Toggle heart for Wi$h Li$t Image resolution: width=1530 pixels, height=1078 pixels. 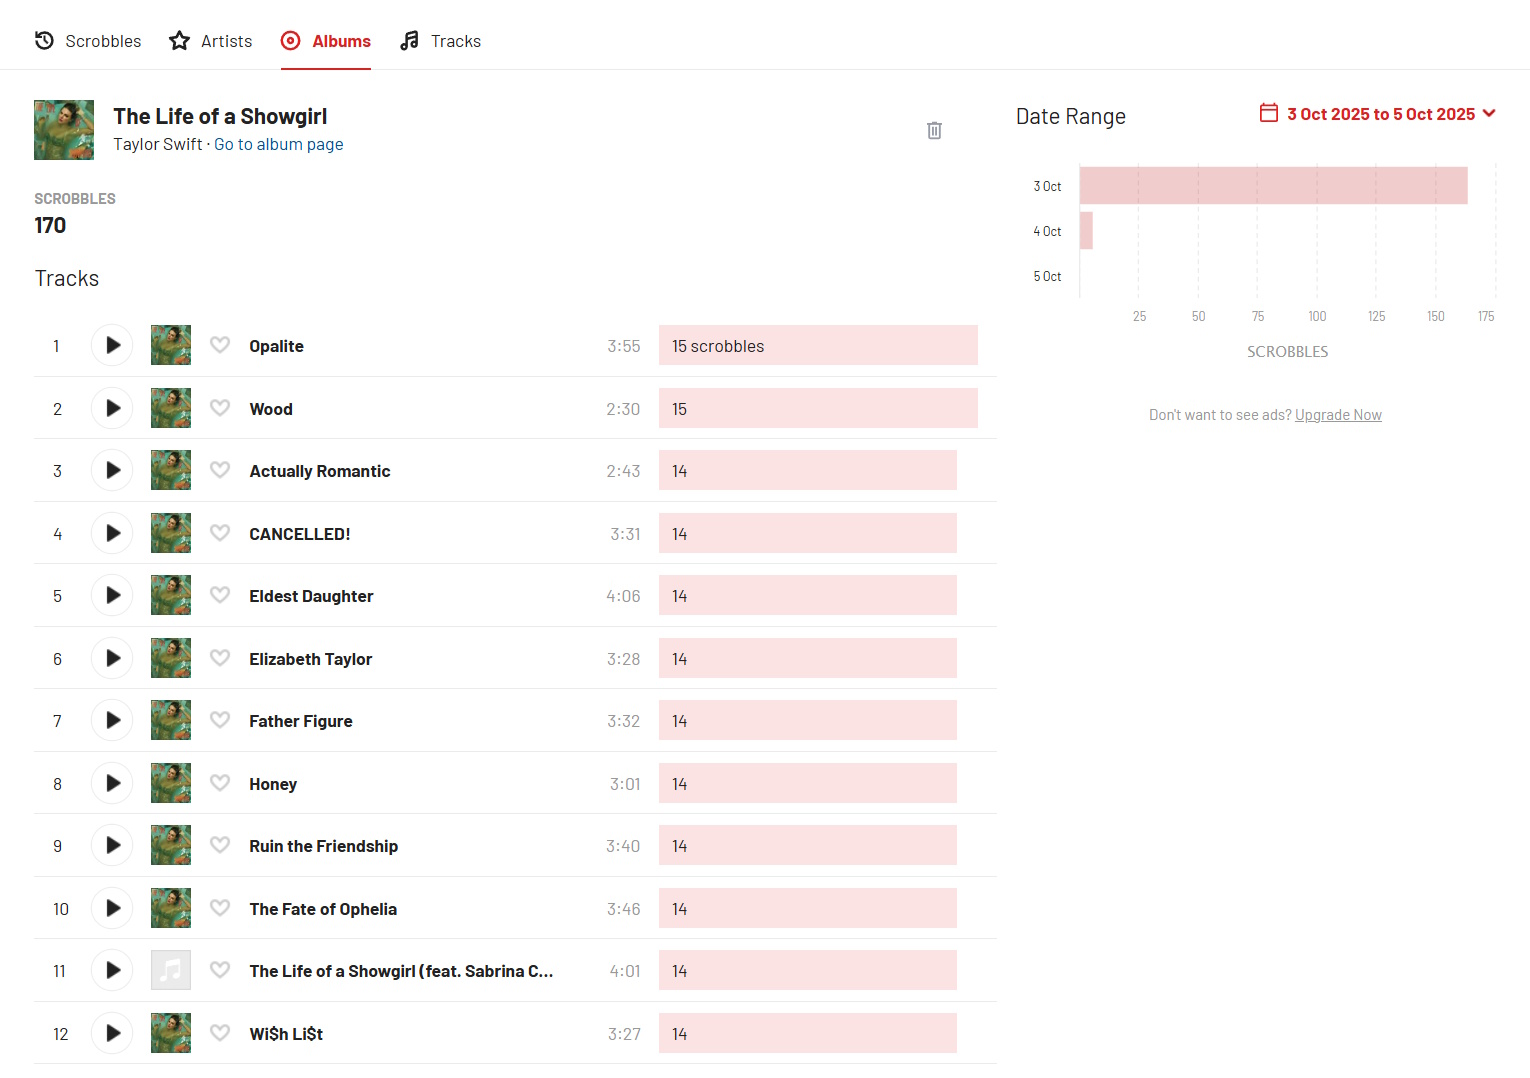click(220, 1033)
